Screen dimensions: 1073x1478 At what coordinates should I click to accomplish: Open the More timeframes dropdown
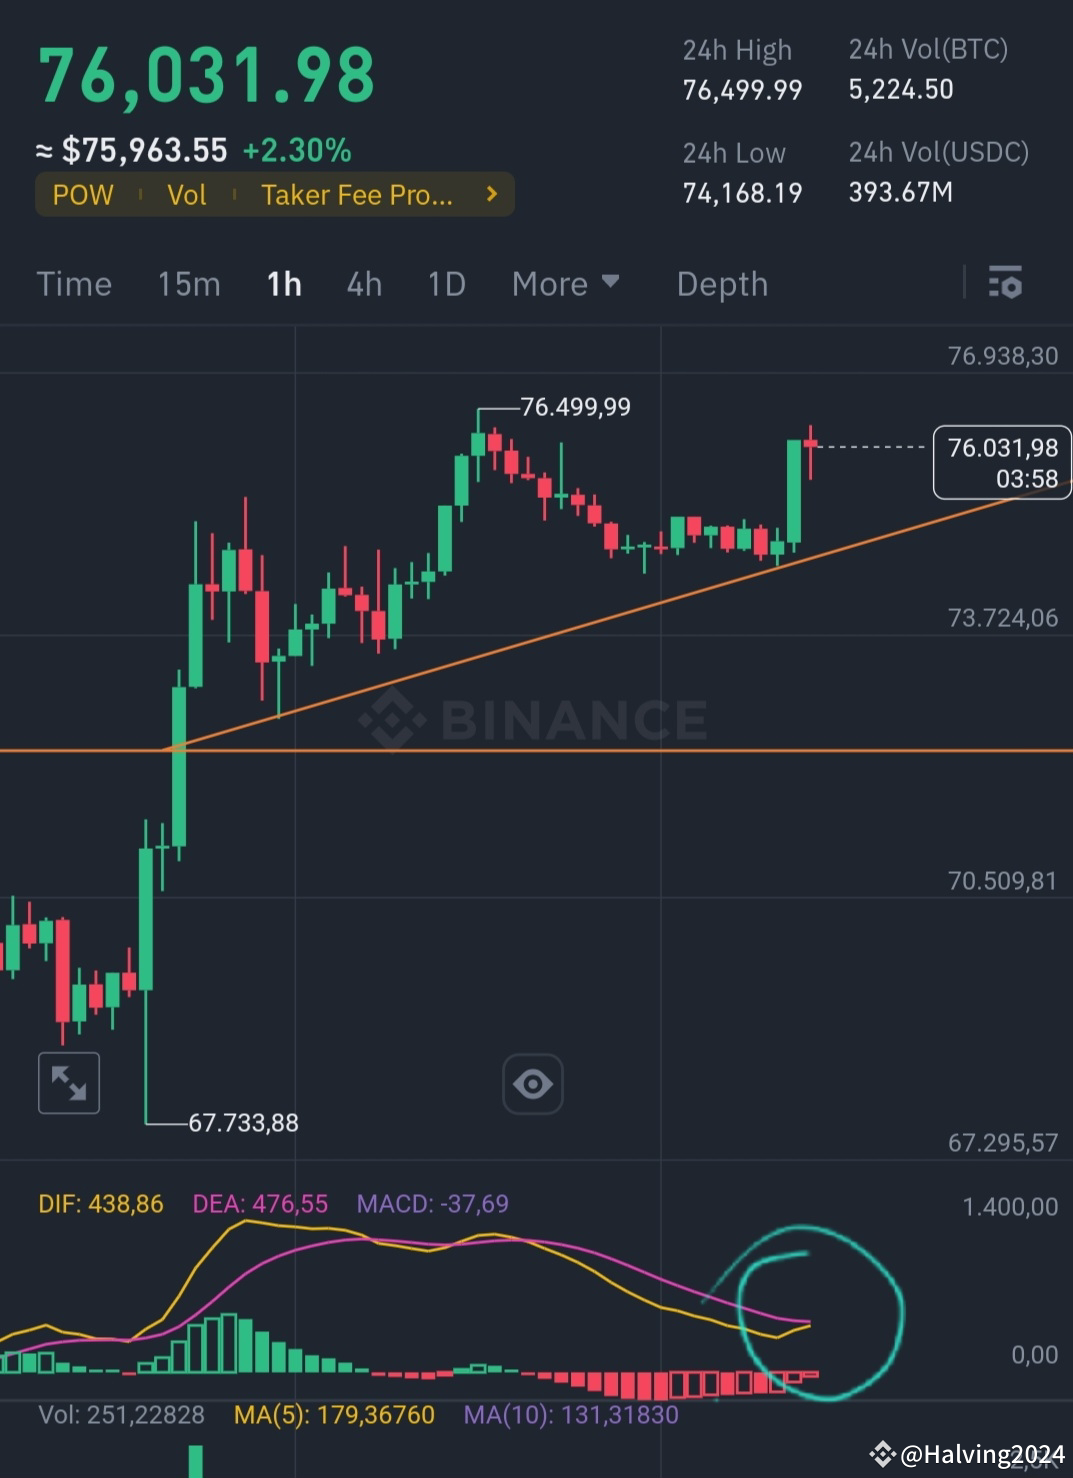tap(566, 284)
